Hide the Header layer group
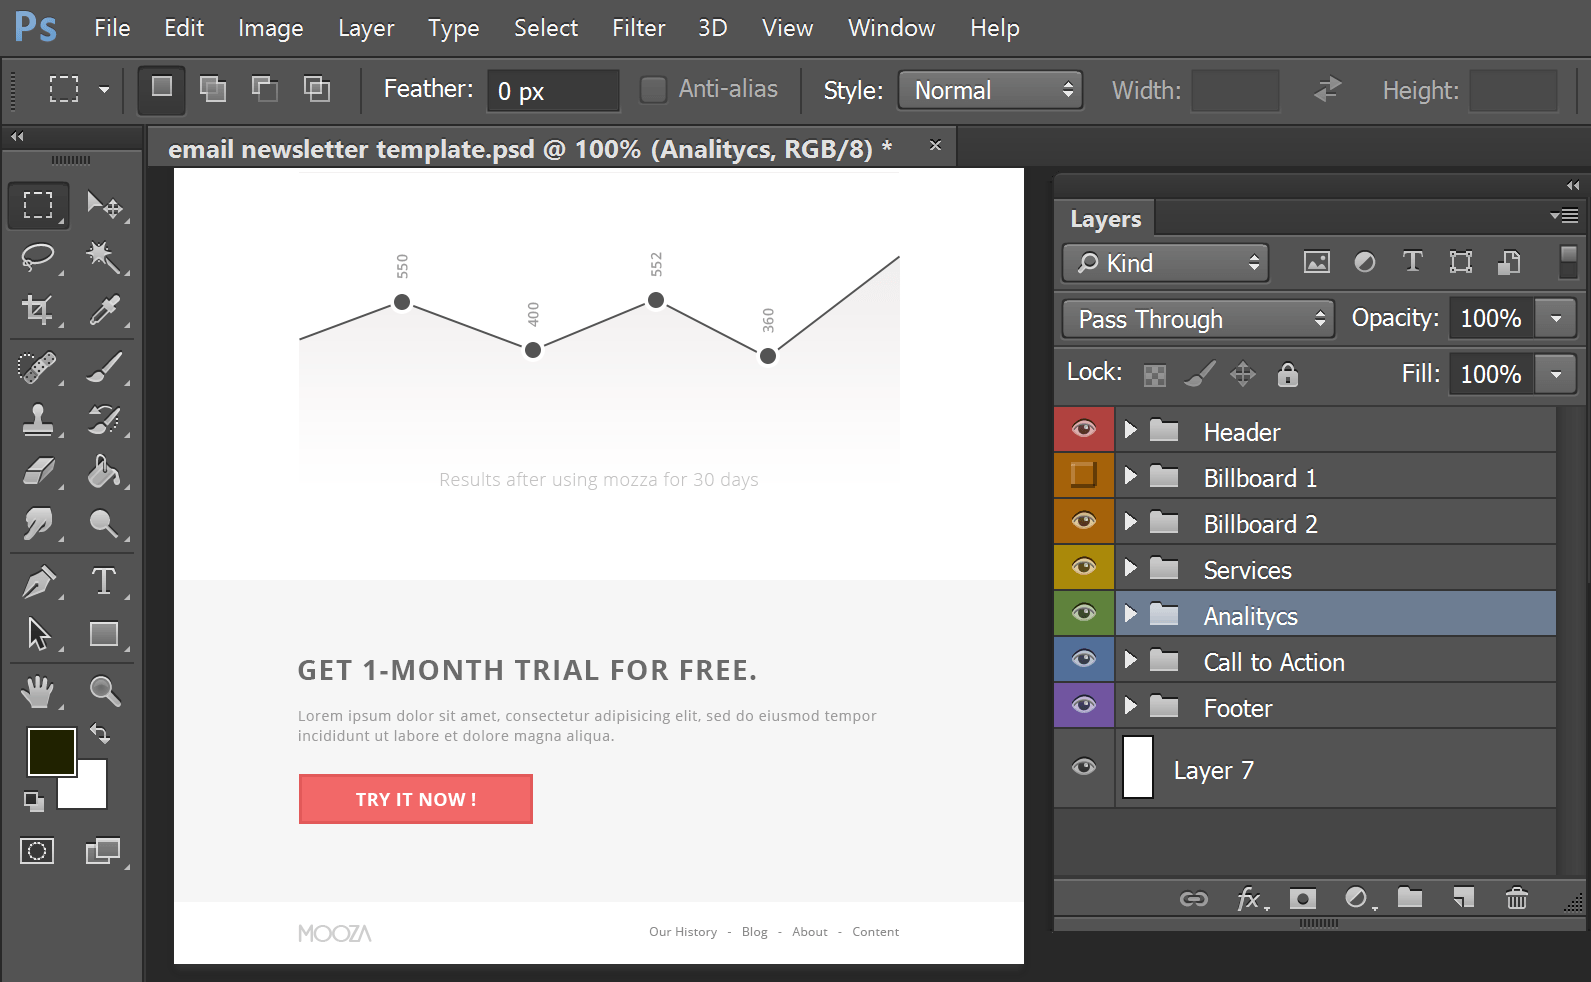Image resolution: width=1591 pixels, height=982 pixels. [1083, 429]
